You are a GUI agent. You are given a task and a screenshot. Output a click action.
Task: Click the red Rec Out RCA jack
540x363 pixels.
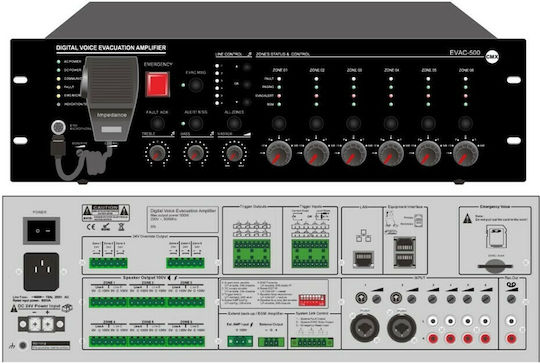coord(511,339)
